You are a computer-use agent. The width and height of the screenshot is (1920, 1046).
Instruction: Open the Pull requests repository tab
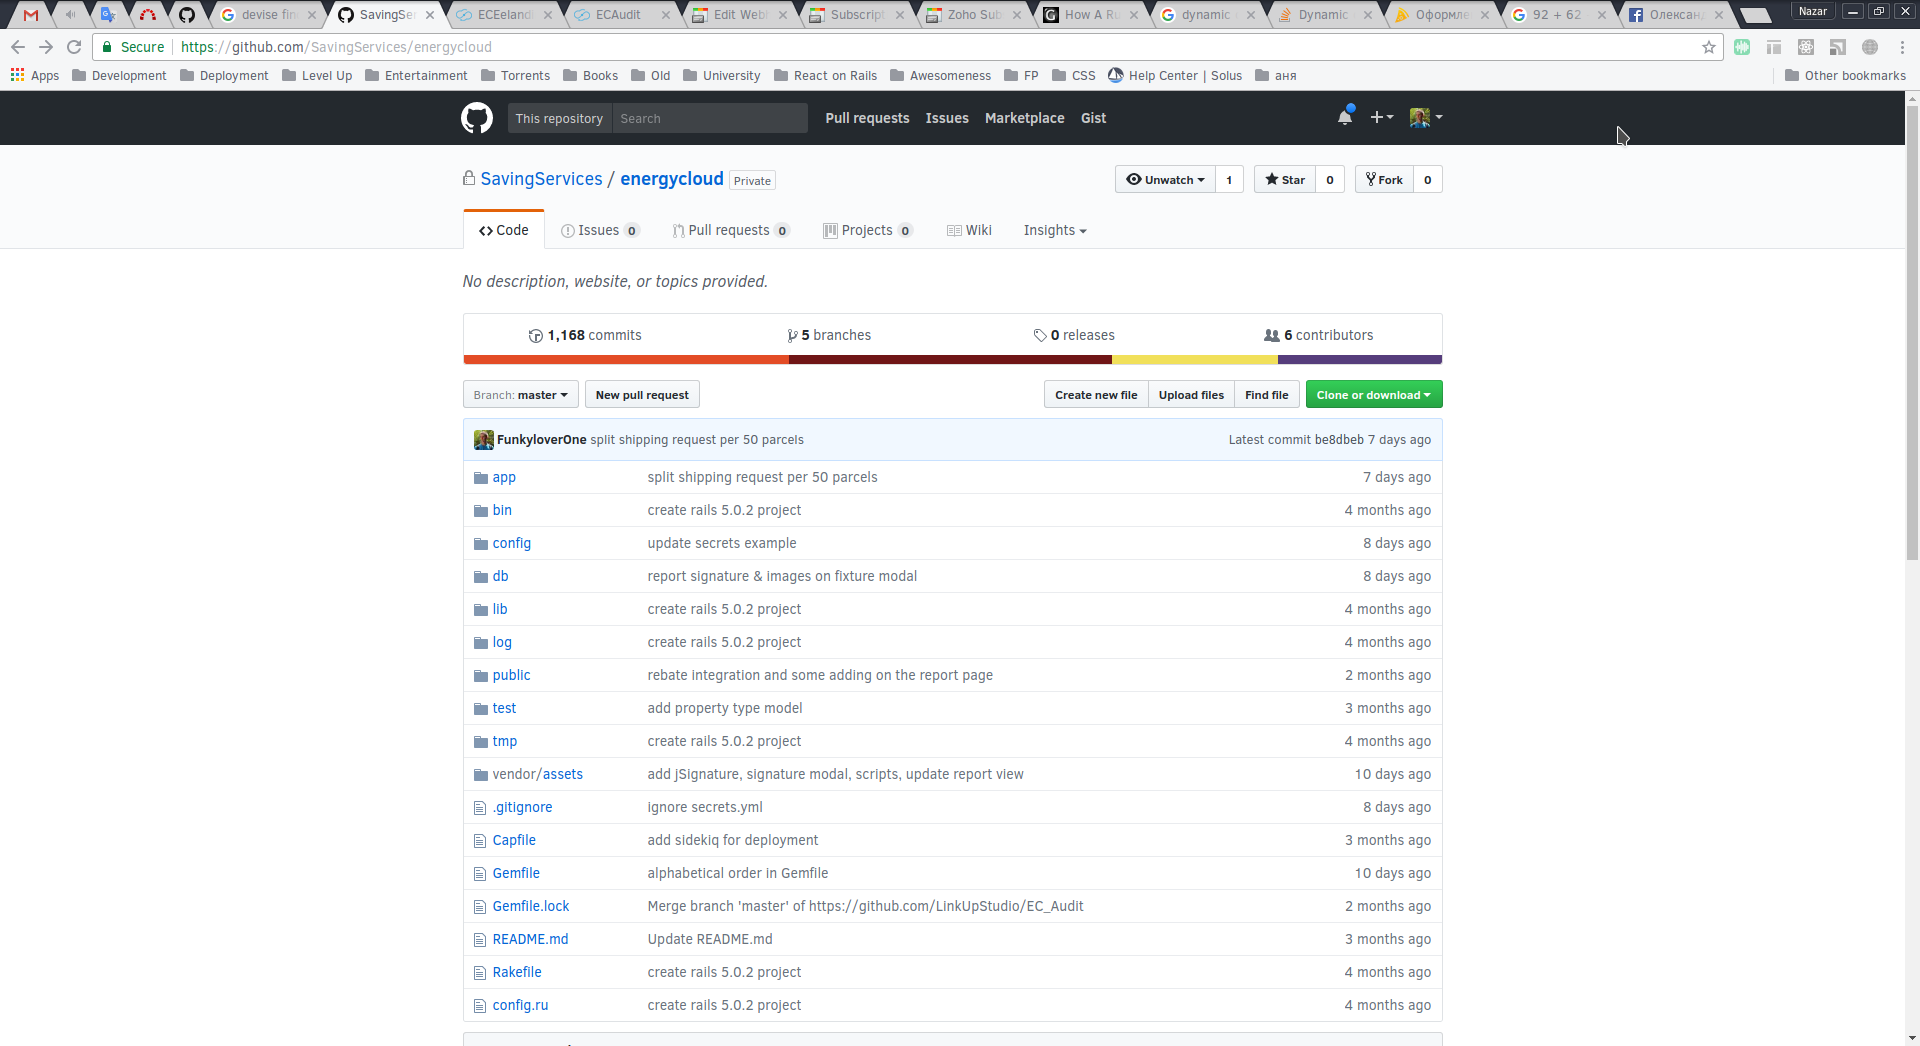[730, 230]
